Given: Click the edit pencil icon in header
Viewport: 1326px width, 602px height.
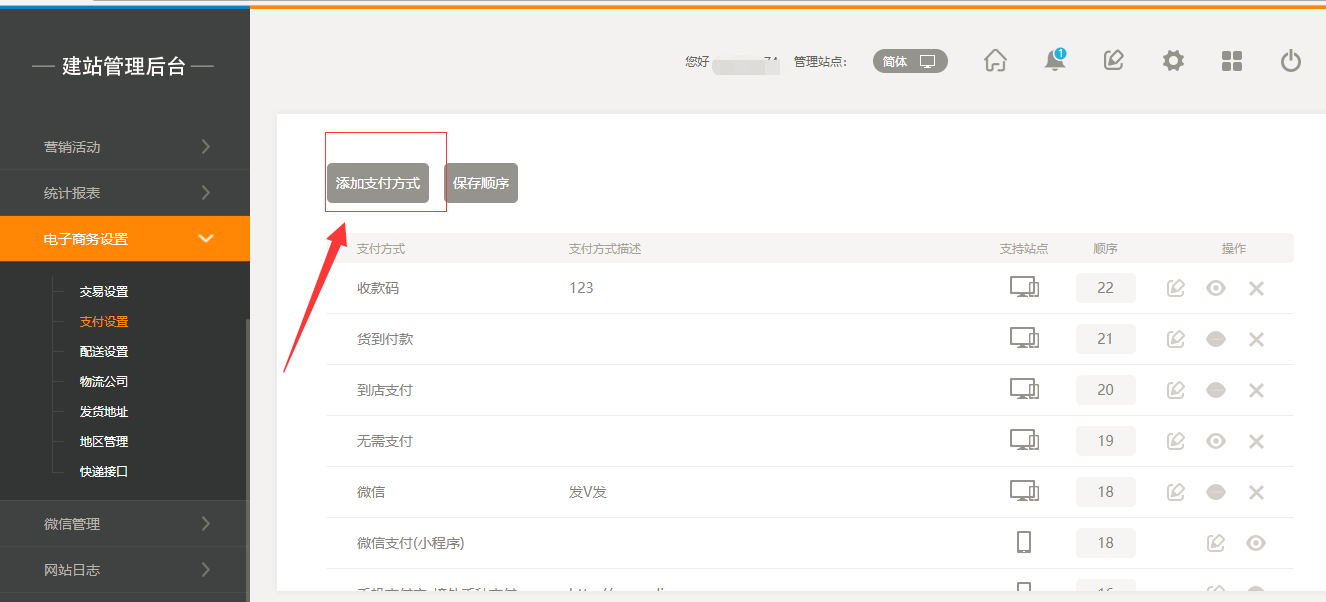Looking at the screenshot, I should click(1113, 61).
